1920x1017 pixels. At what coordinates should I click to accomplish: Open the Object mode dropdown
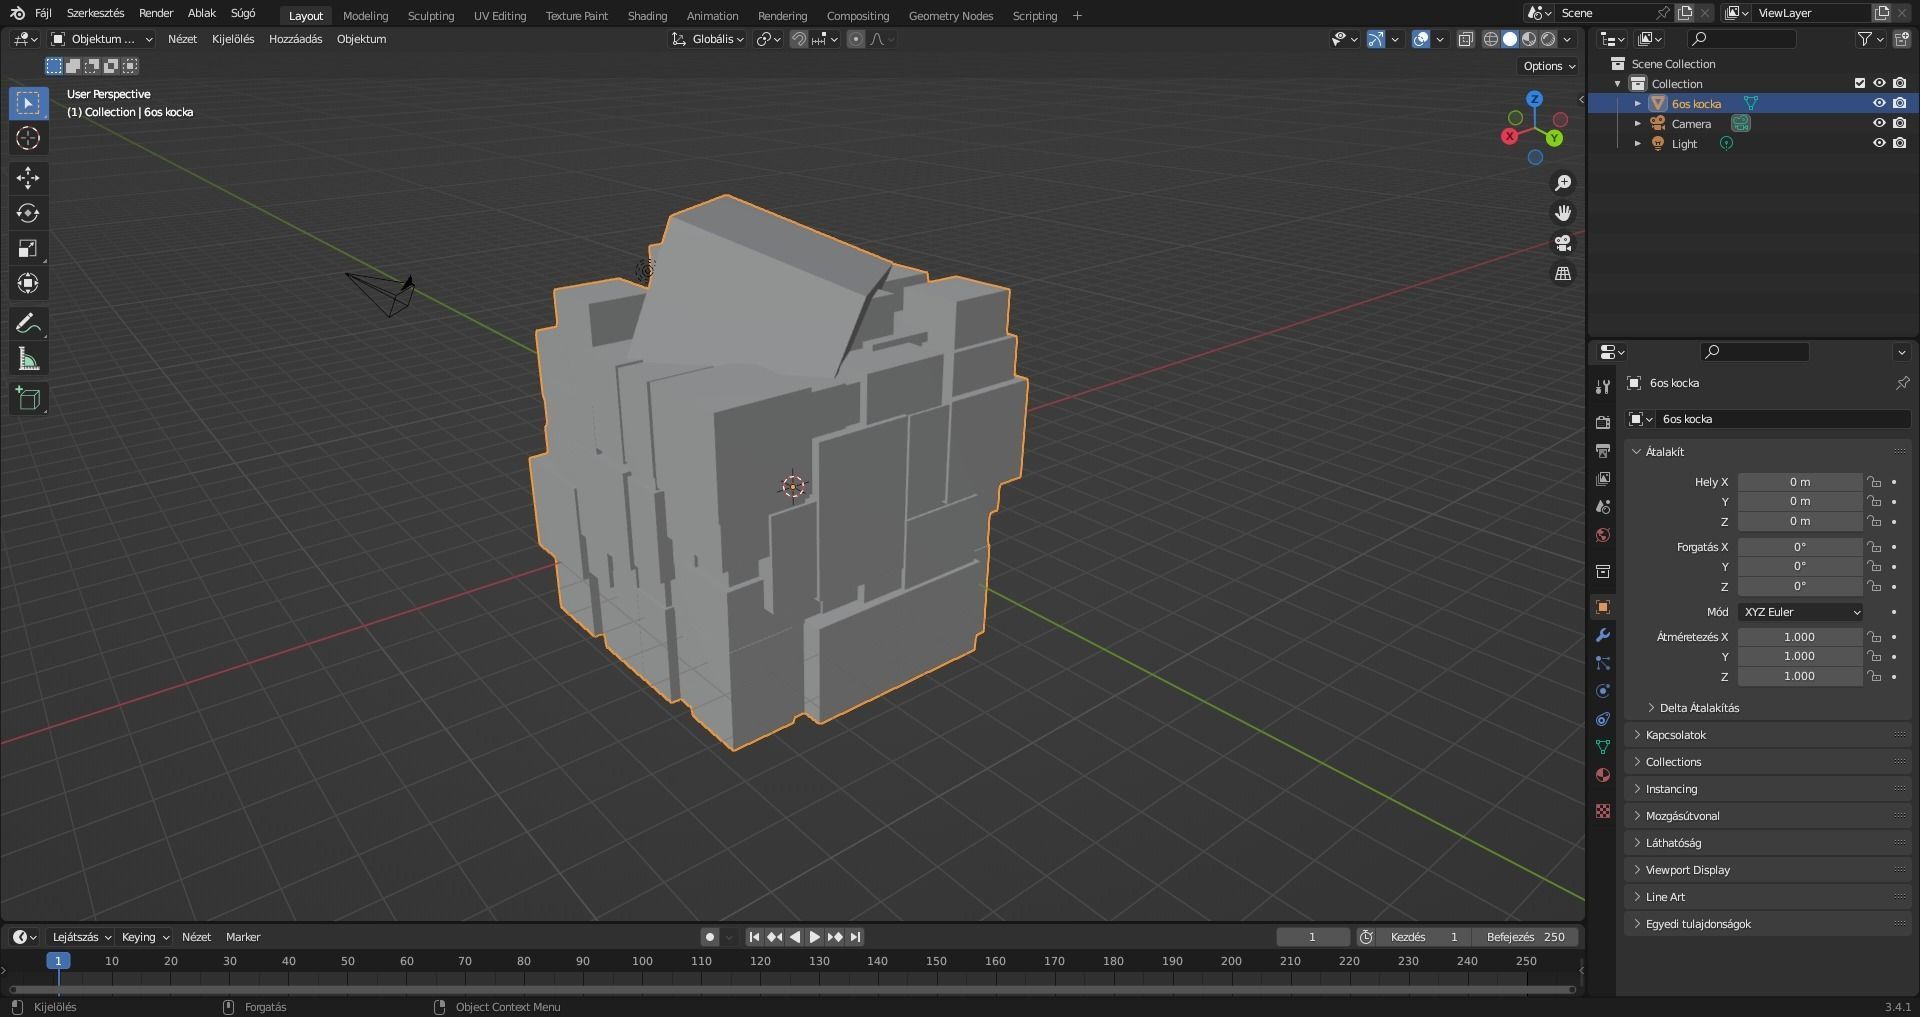click(102, 39)
